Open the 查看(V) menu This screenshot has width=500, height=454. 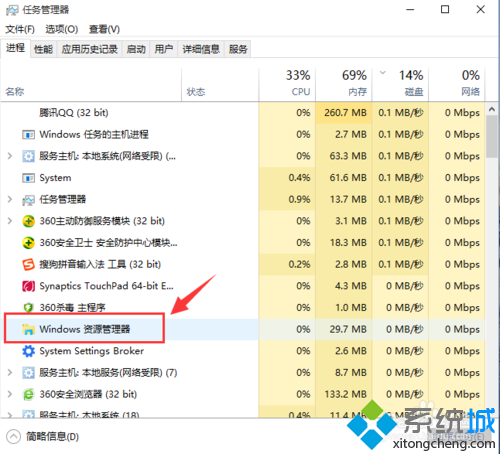tap(104, 29)
